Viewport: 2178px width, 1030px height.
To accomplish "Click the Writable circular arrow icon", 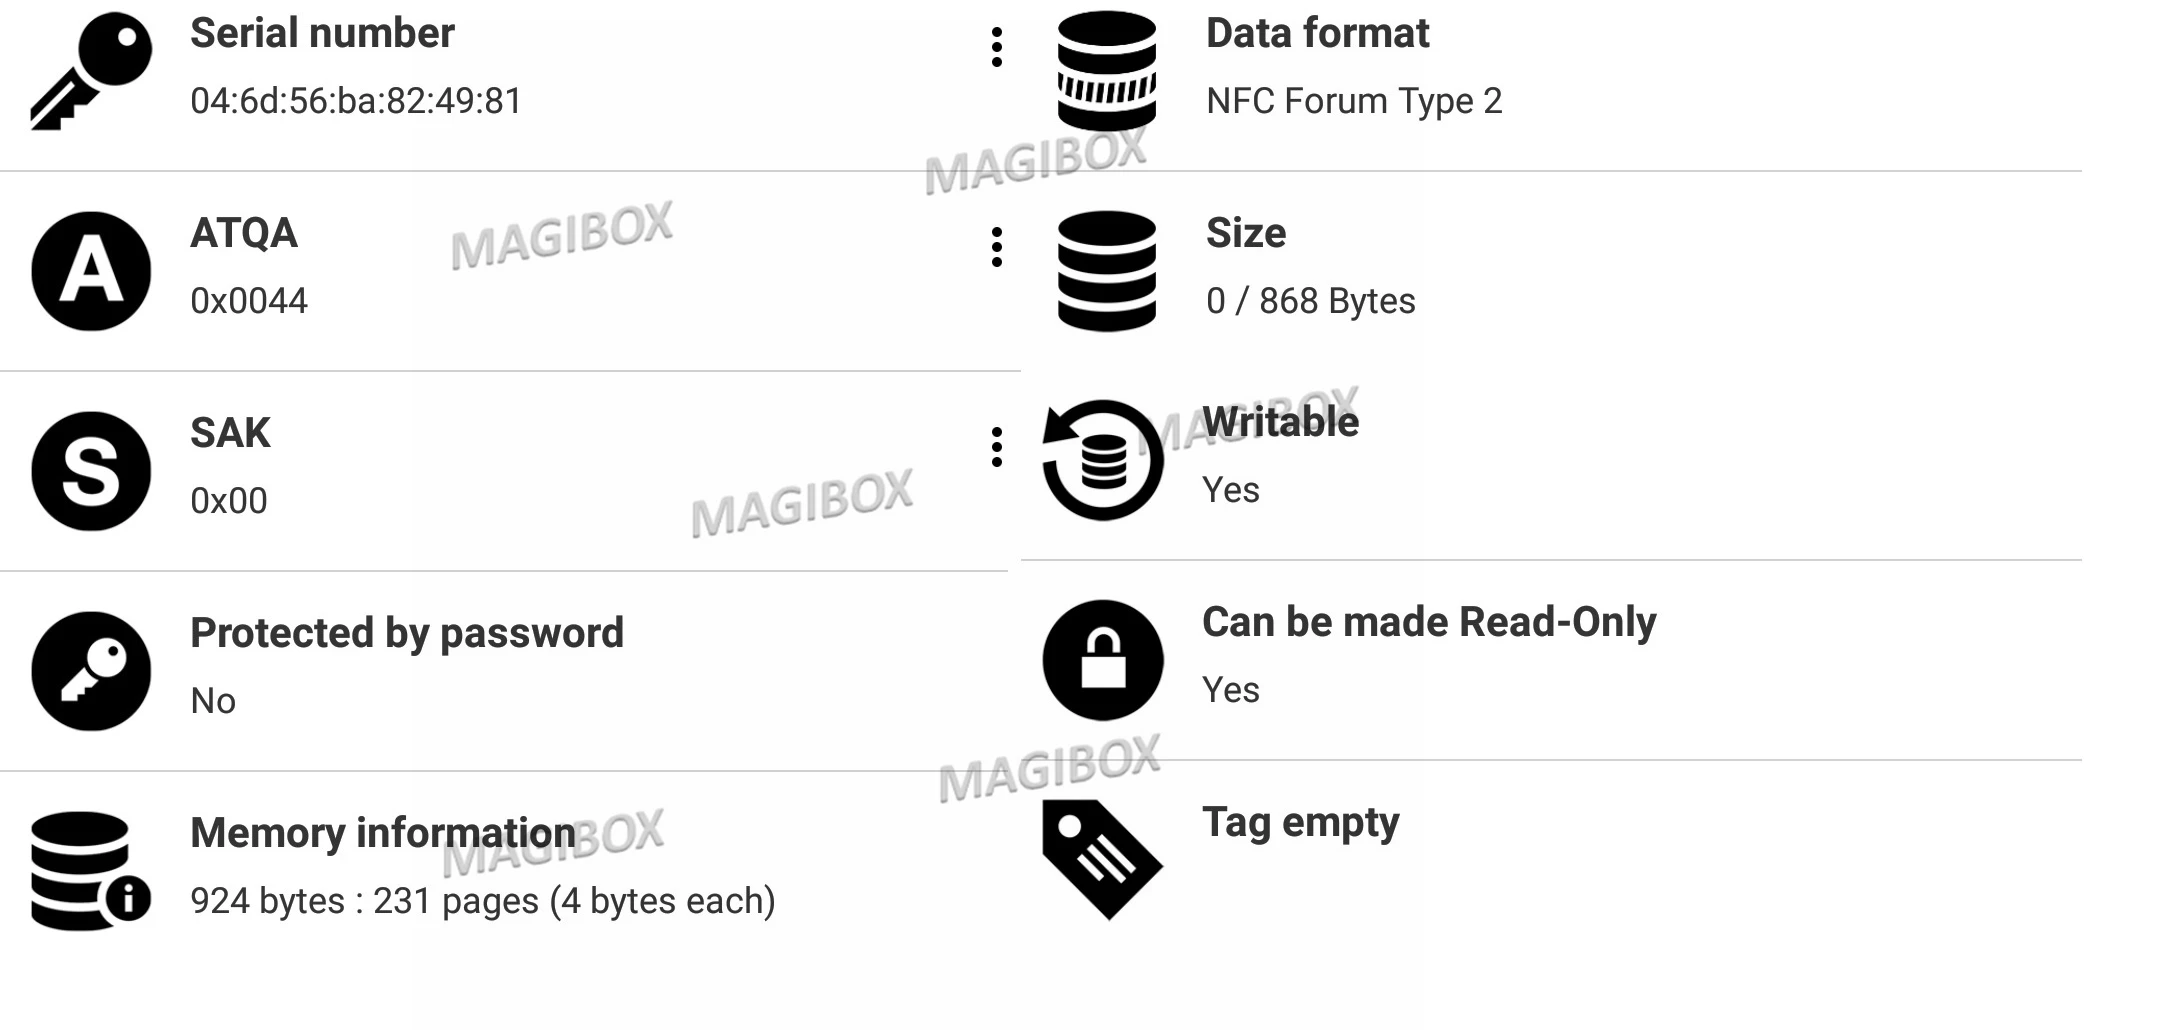I will (1102, 460).
